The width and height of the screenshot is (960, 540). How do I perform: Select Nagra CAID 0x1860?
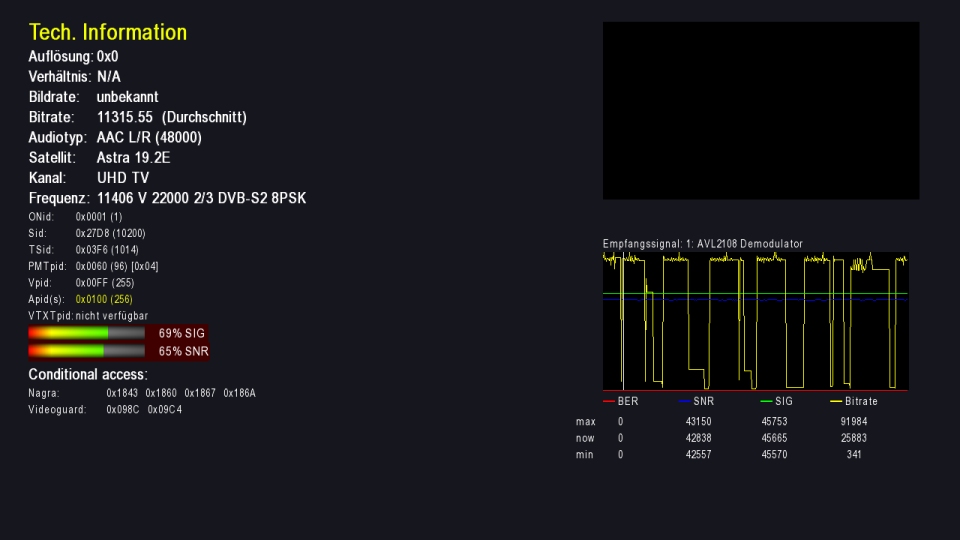click(161, 393)
